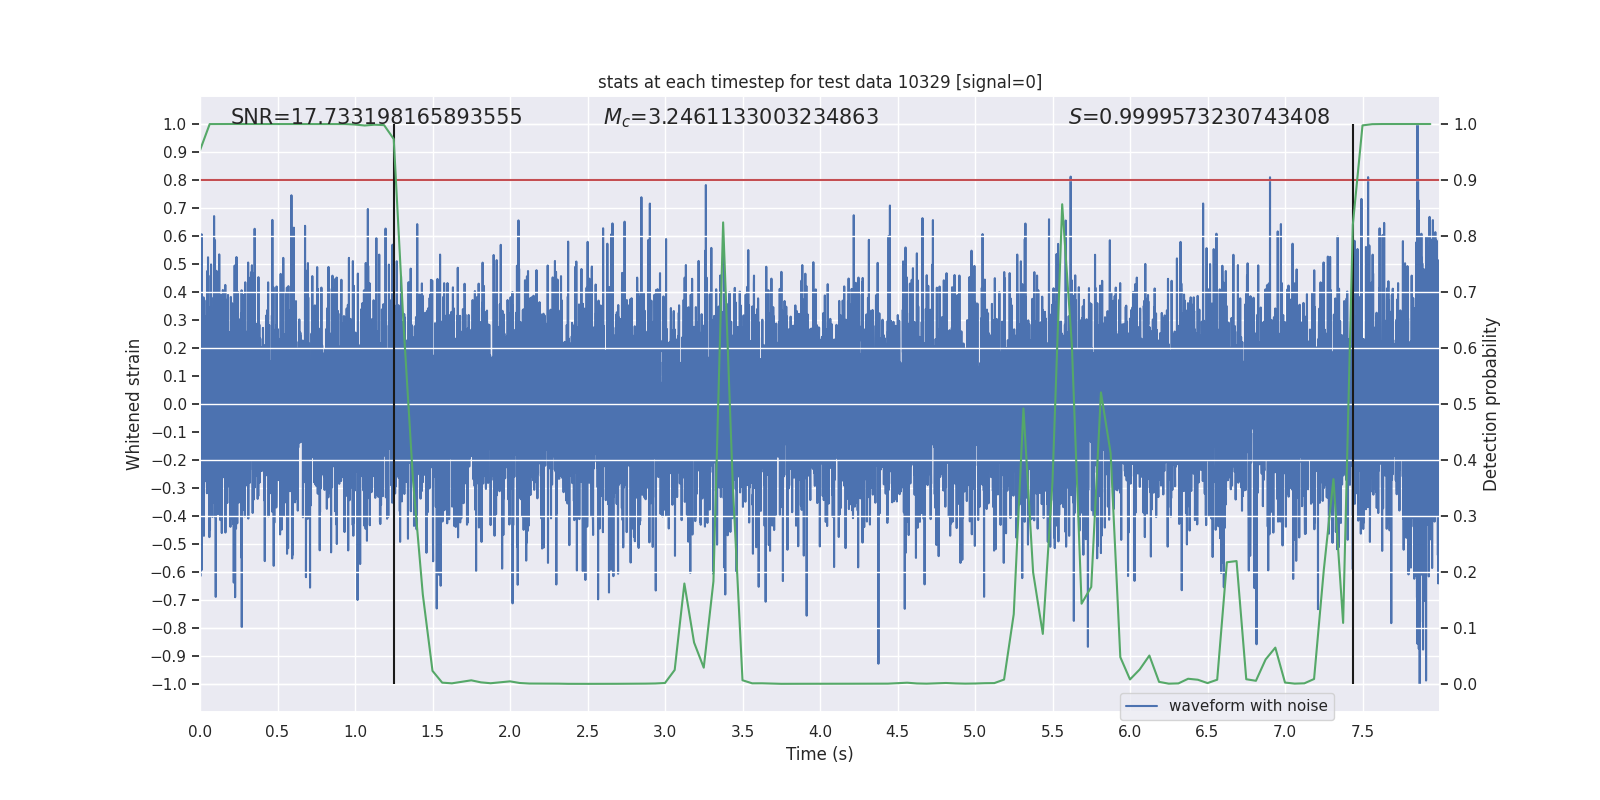The width and height of the screenshot is (1600, 800).
Task: Click the 0.6 tick on the detection probability axis
Action: pyautogui.click(x=1465, y=348)
